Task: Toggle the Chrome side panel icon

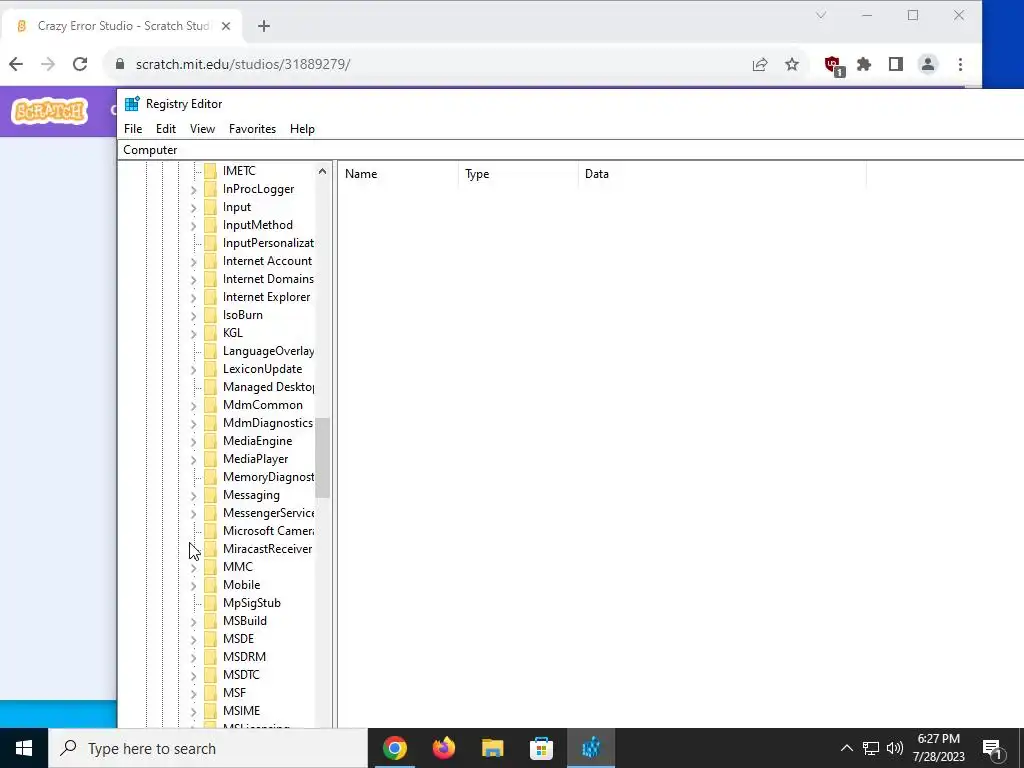Action: pyautogui.click(x=895, y=64)
